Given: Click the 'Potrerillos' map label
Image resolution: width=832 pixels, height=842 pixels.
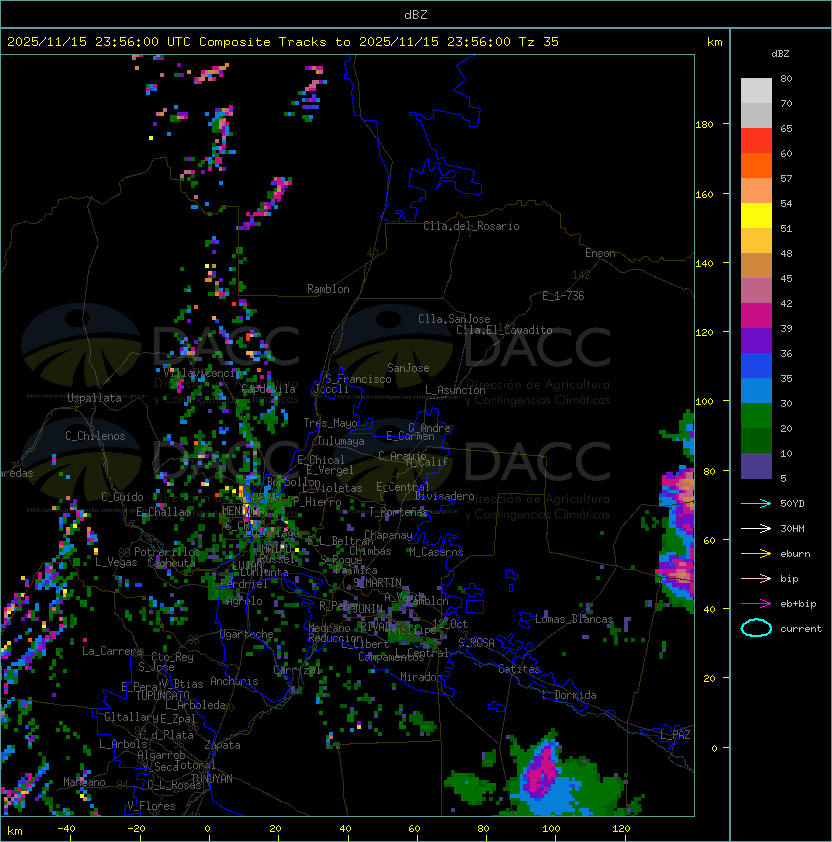Looking at the screenshot, I should (x=167, y=552).
